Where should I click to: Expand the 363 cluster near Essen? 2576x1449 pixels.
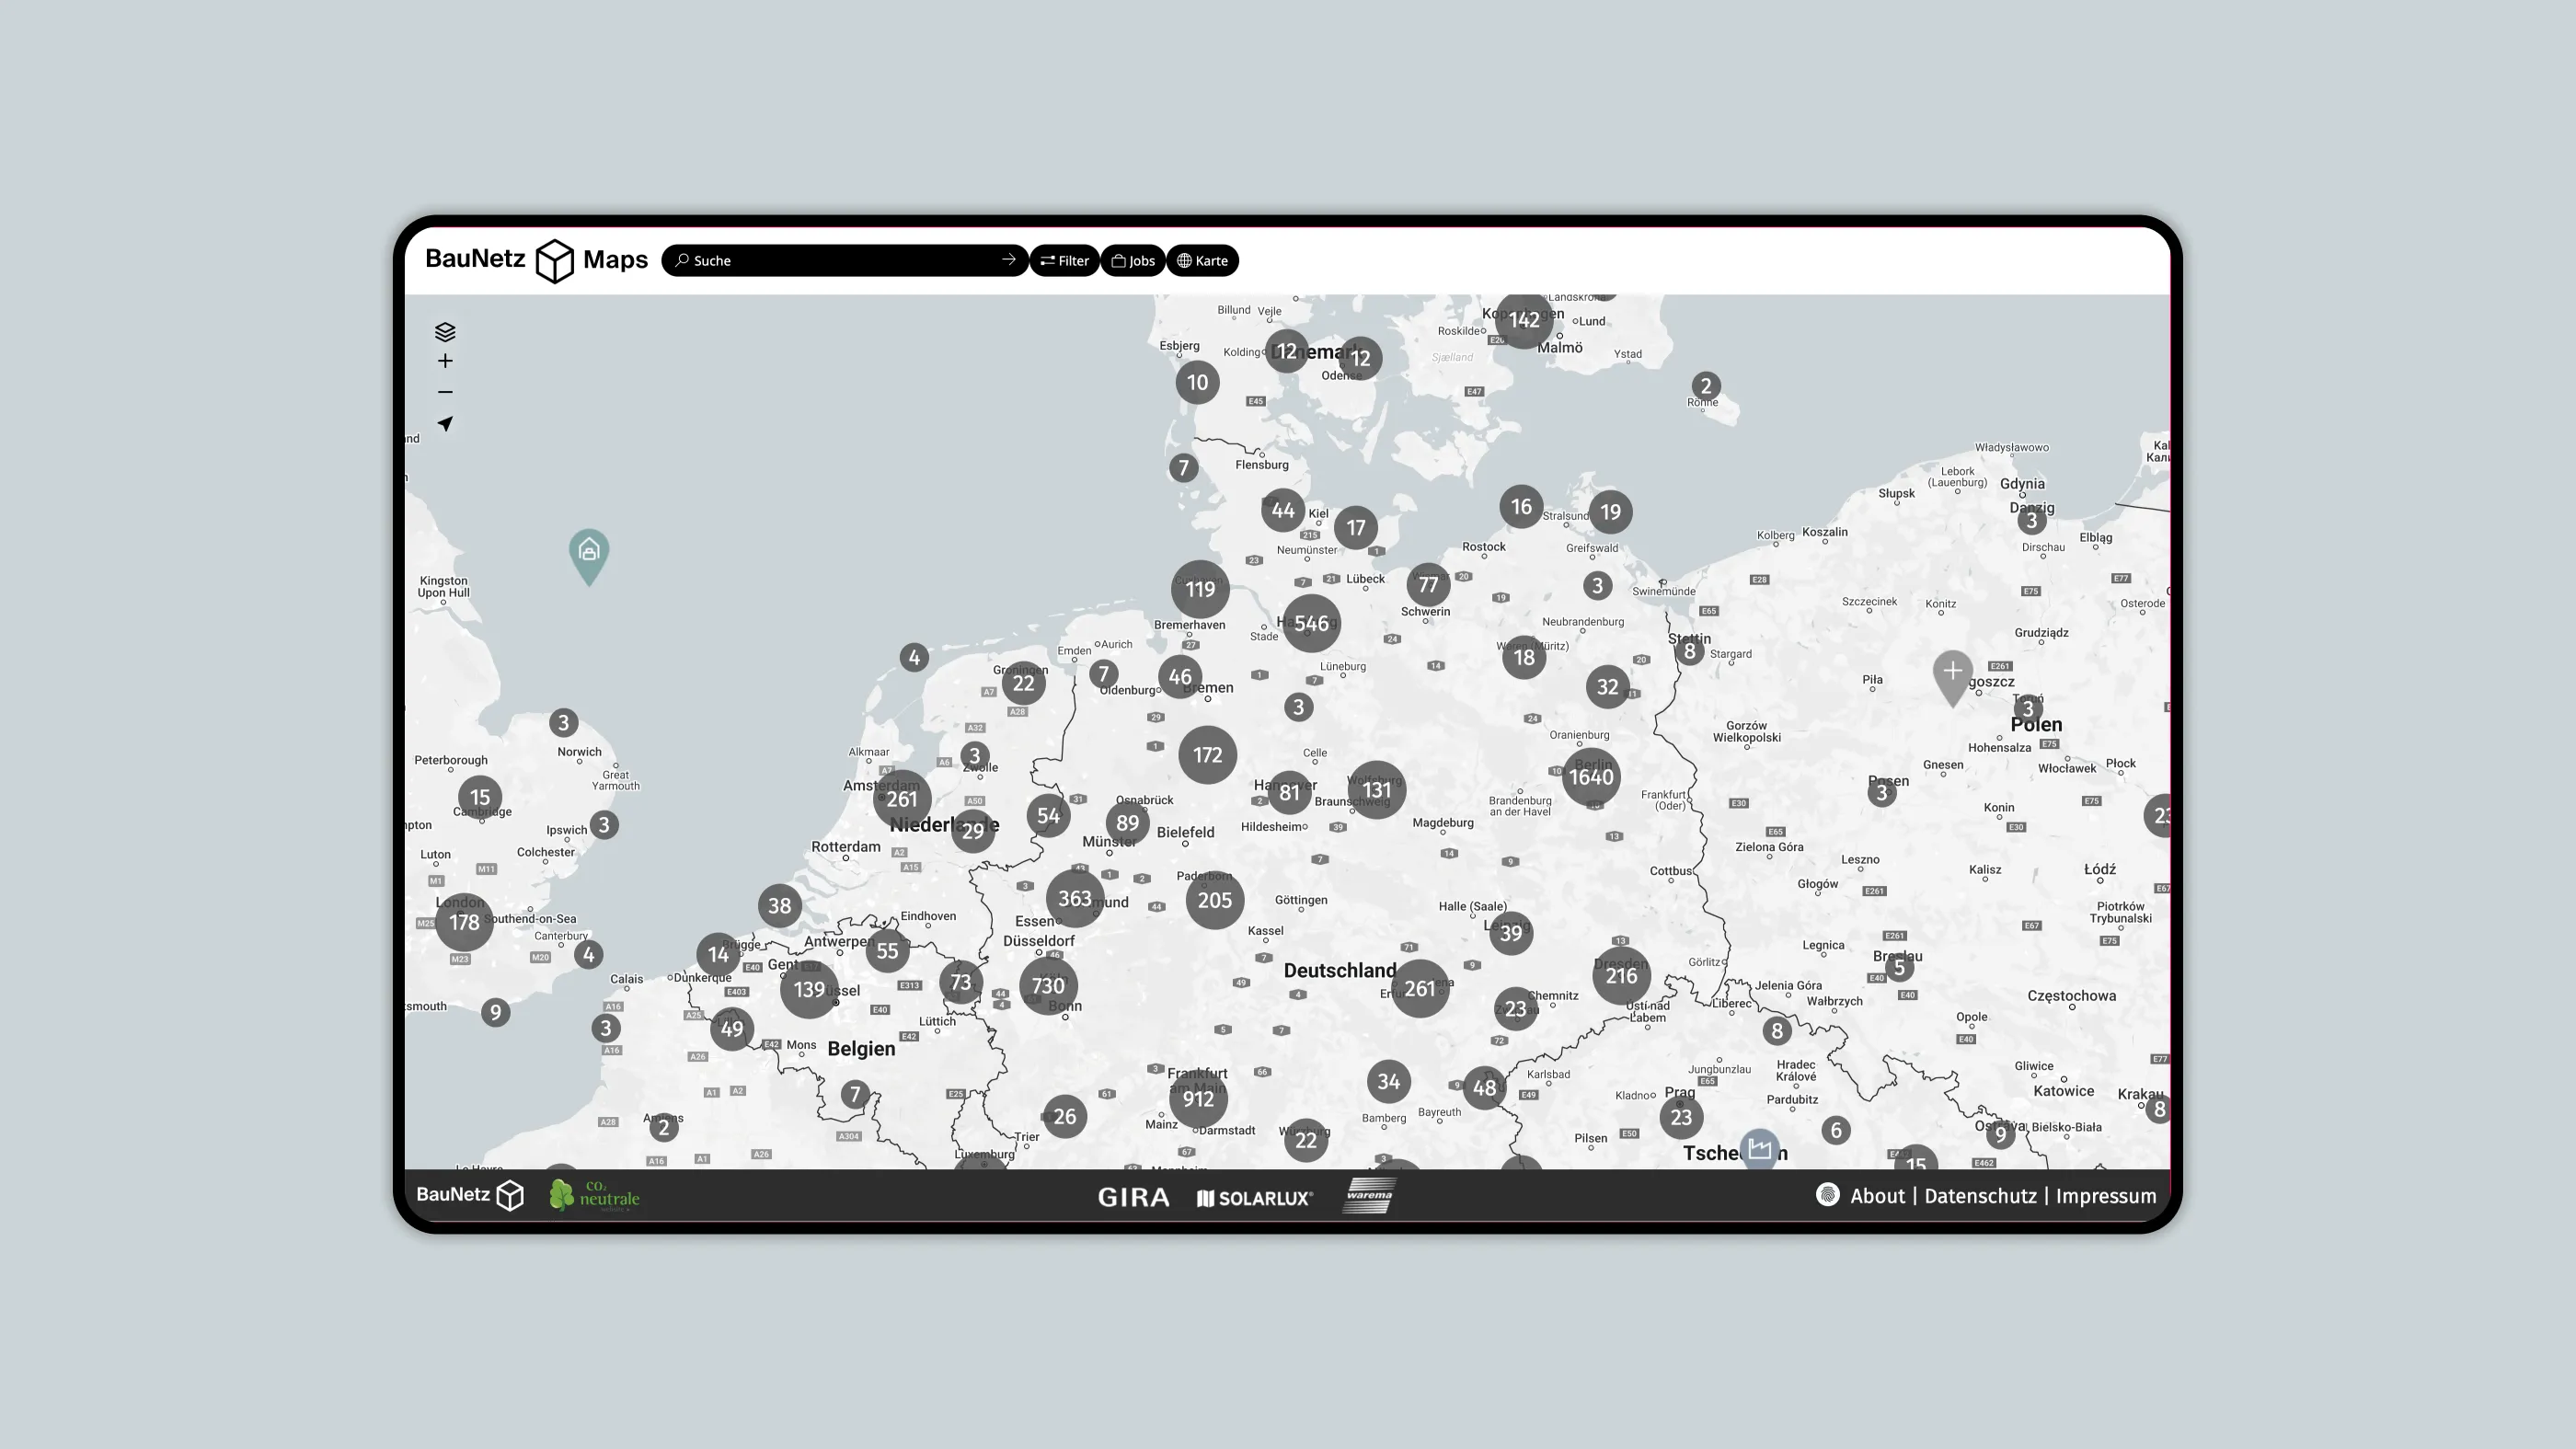(x=1075, y=898)
